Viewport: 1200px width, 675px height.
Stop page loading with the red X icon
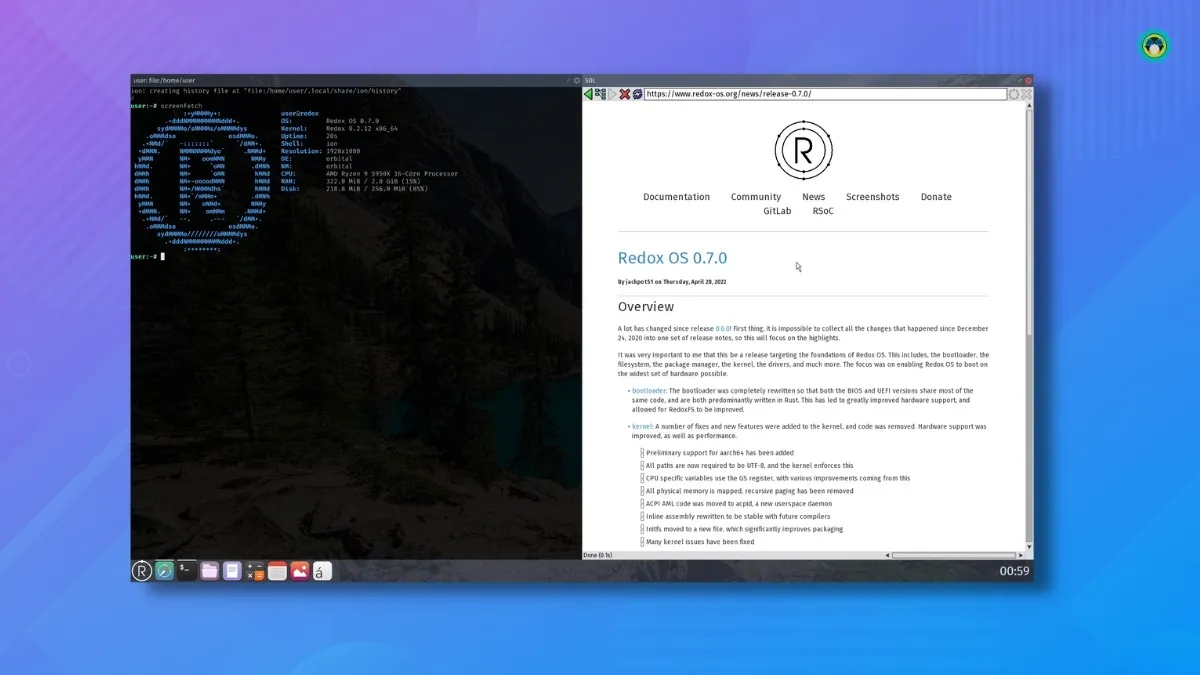(x=624, y=93)
